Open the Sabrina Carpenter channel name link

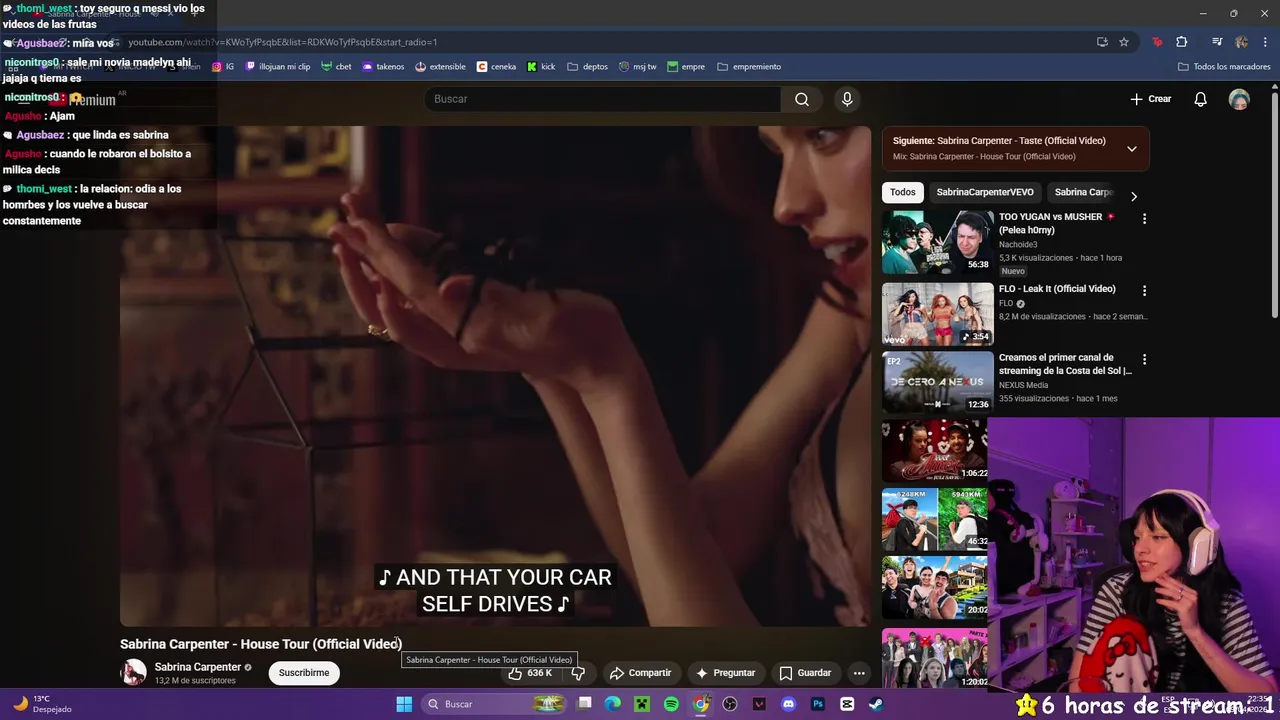pos(197,667)
